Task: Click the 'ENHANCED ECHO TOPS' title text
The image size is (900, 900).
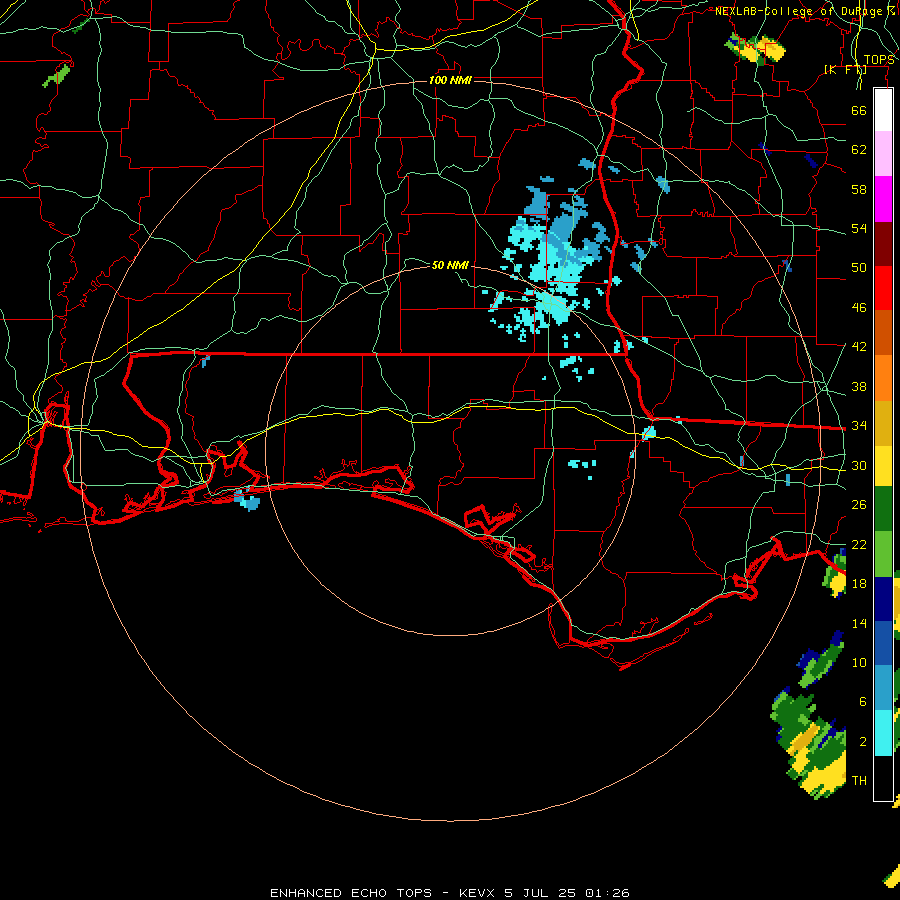Action: tap(351, 893)
